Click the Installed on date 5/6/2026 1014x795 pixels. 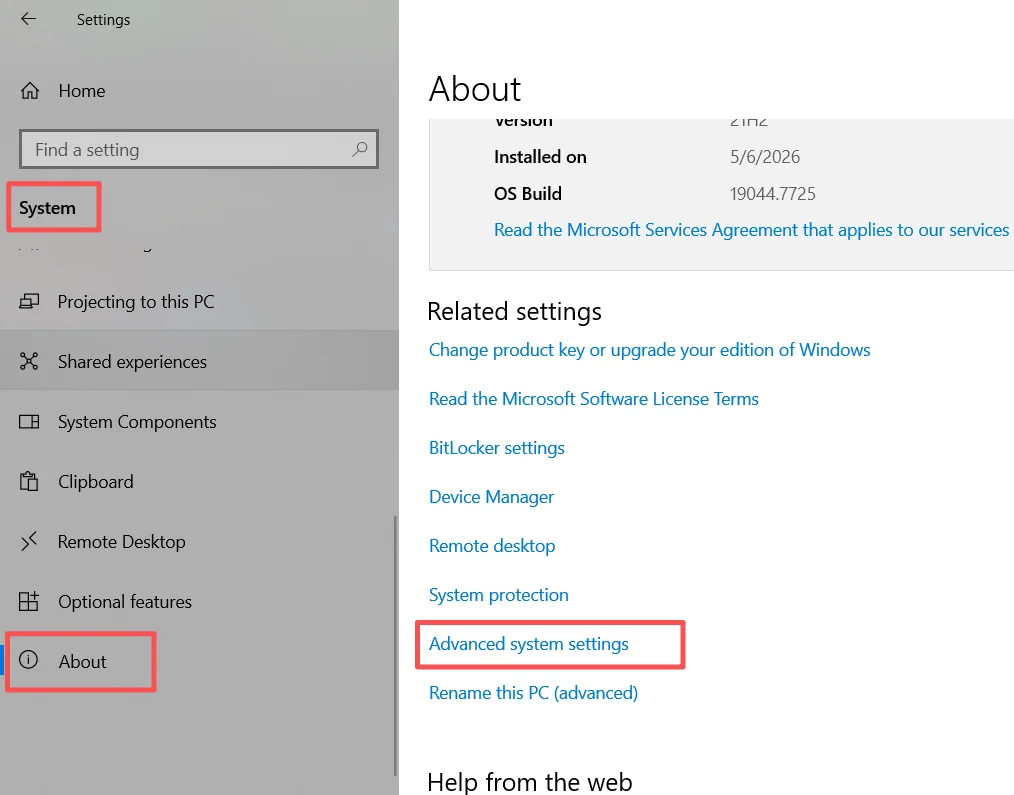pyautogui.click(x=765, y=157)
